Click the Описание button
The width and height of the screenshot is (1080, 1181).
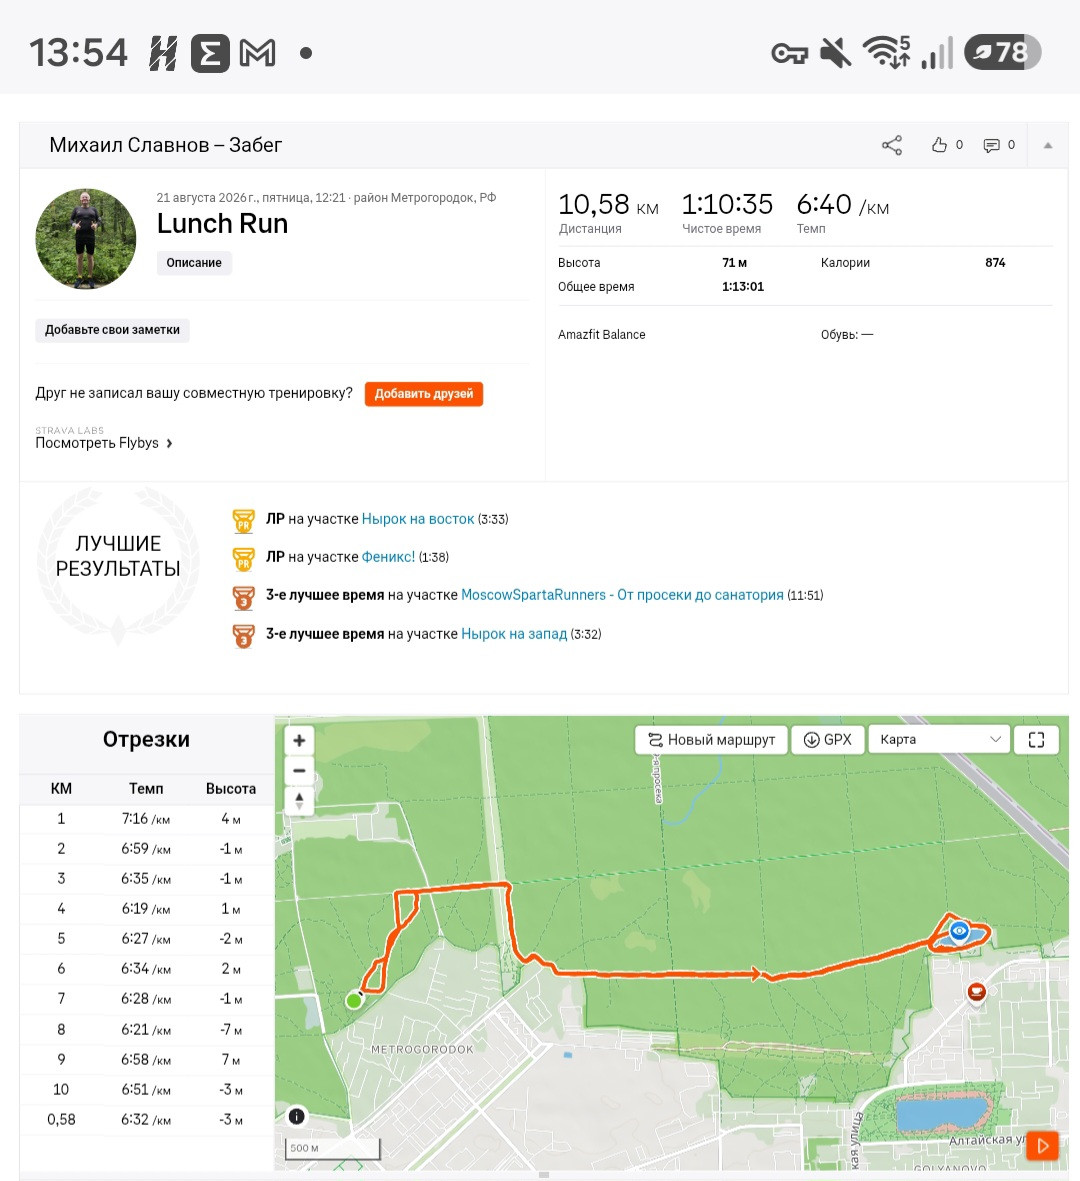point(194,263)
